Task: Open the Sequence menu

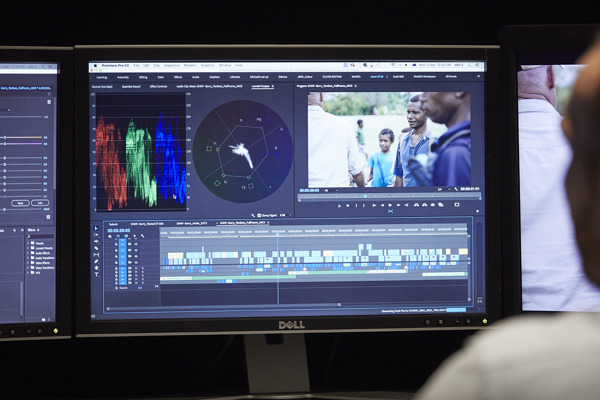Action: coord(172,65)
